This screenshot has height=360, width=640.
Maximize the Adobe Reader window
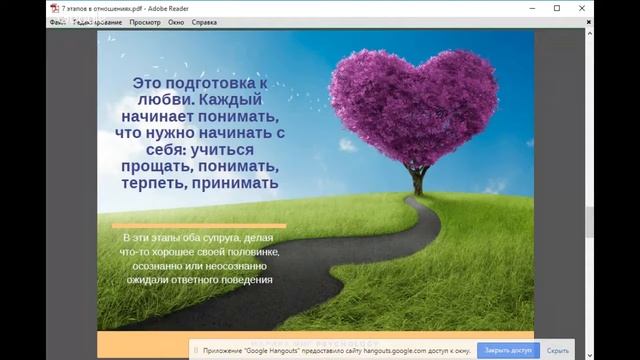click(x=557, y=8)
